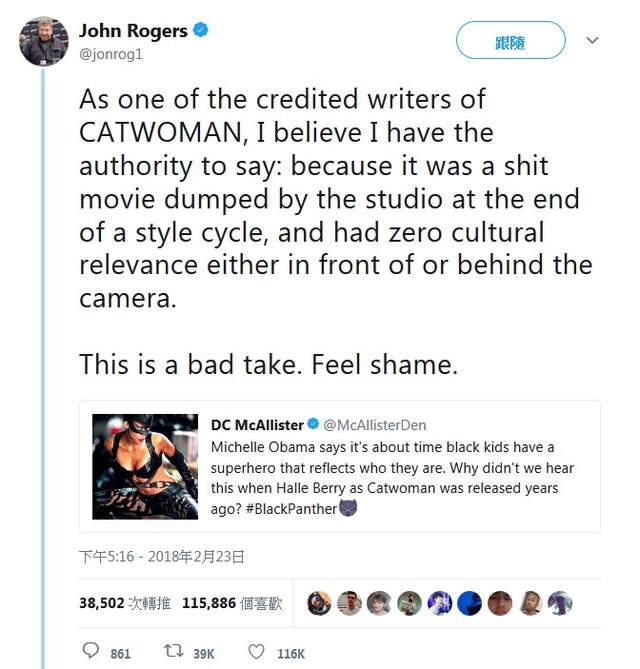
Task: Open the quoted DC McAllister tweet text
Action: tap(390, 467)
